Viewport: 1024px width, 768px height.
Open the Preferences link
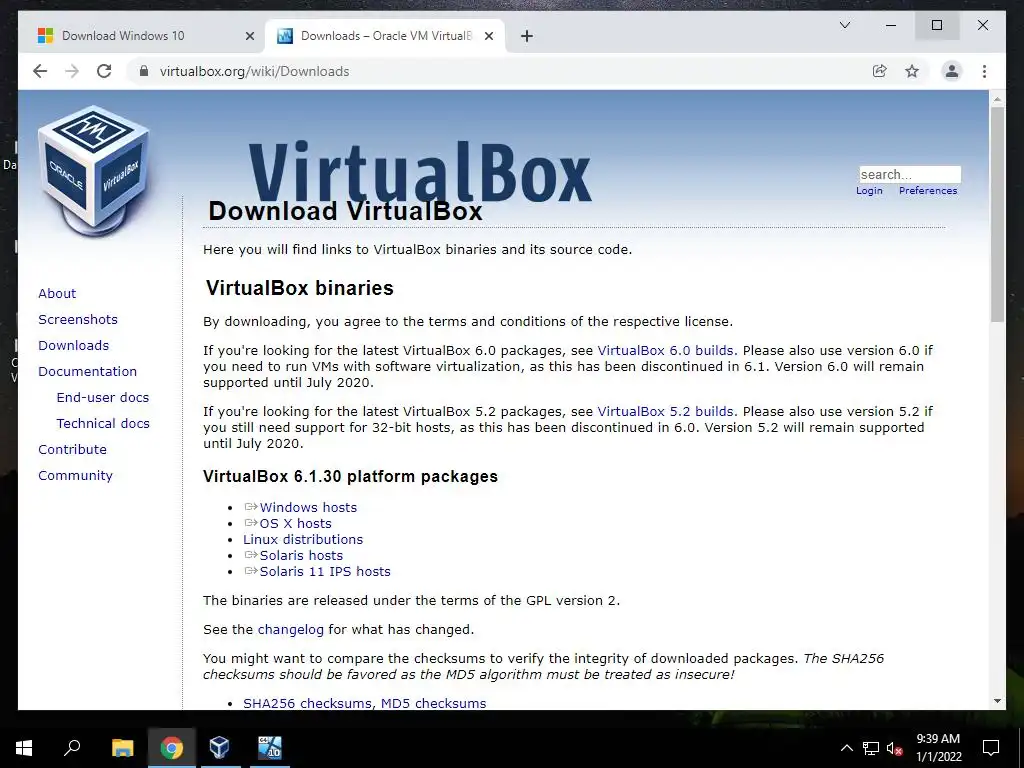pos(928,191)
